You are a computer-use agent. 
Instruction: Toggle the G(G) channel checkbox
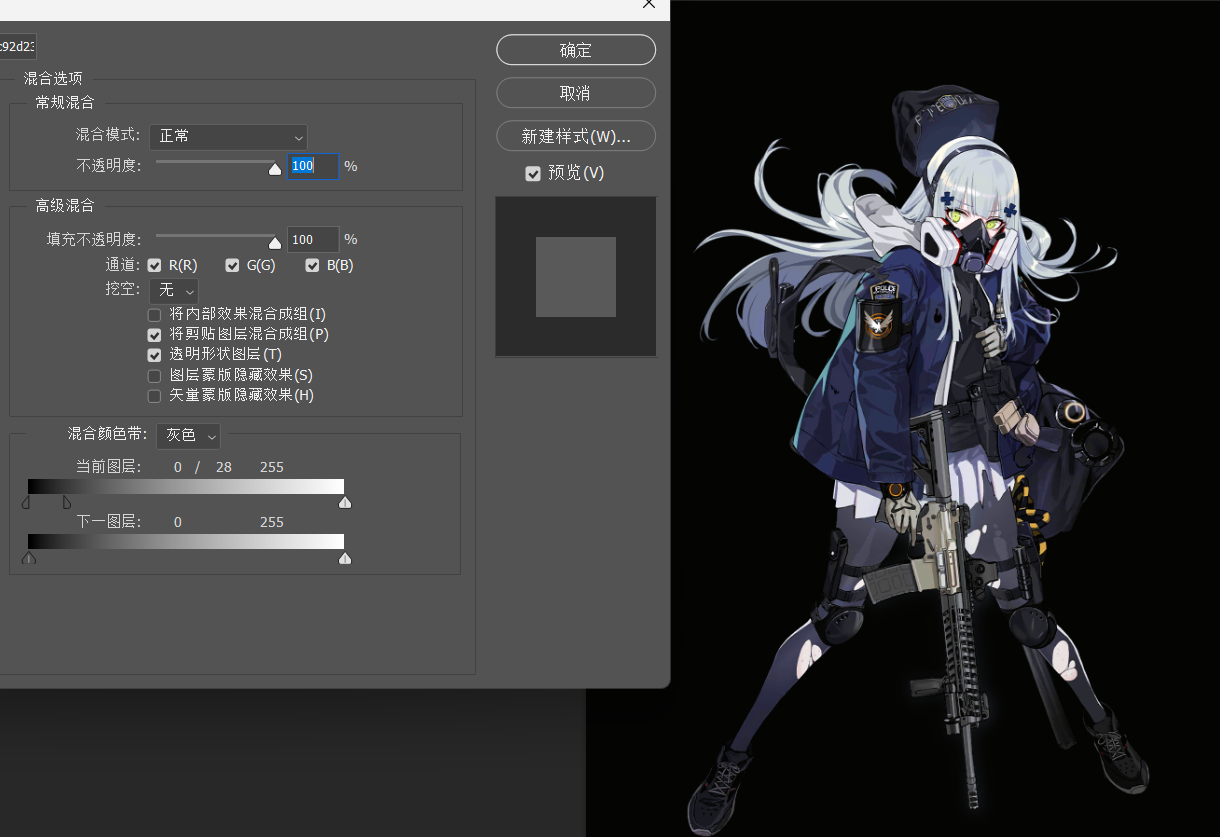(233, 265)
